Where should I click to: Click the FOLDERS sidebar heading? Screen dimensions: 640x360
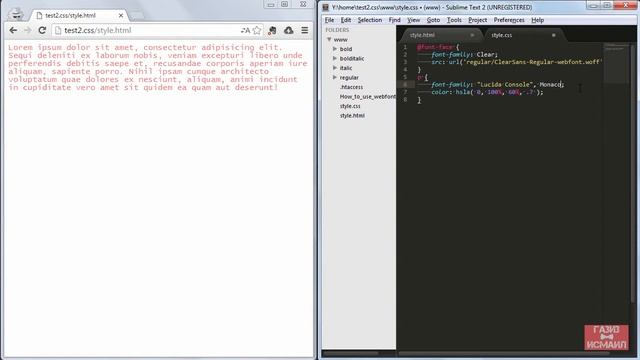(x=337, y=30)
